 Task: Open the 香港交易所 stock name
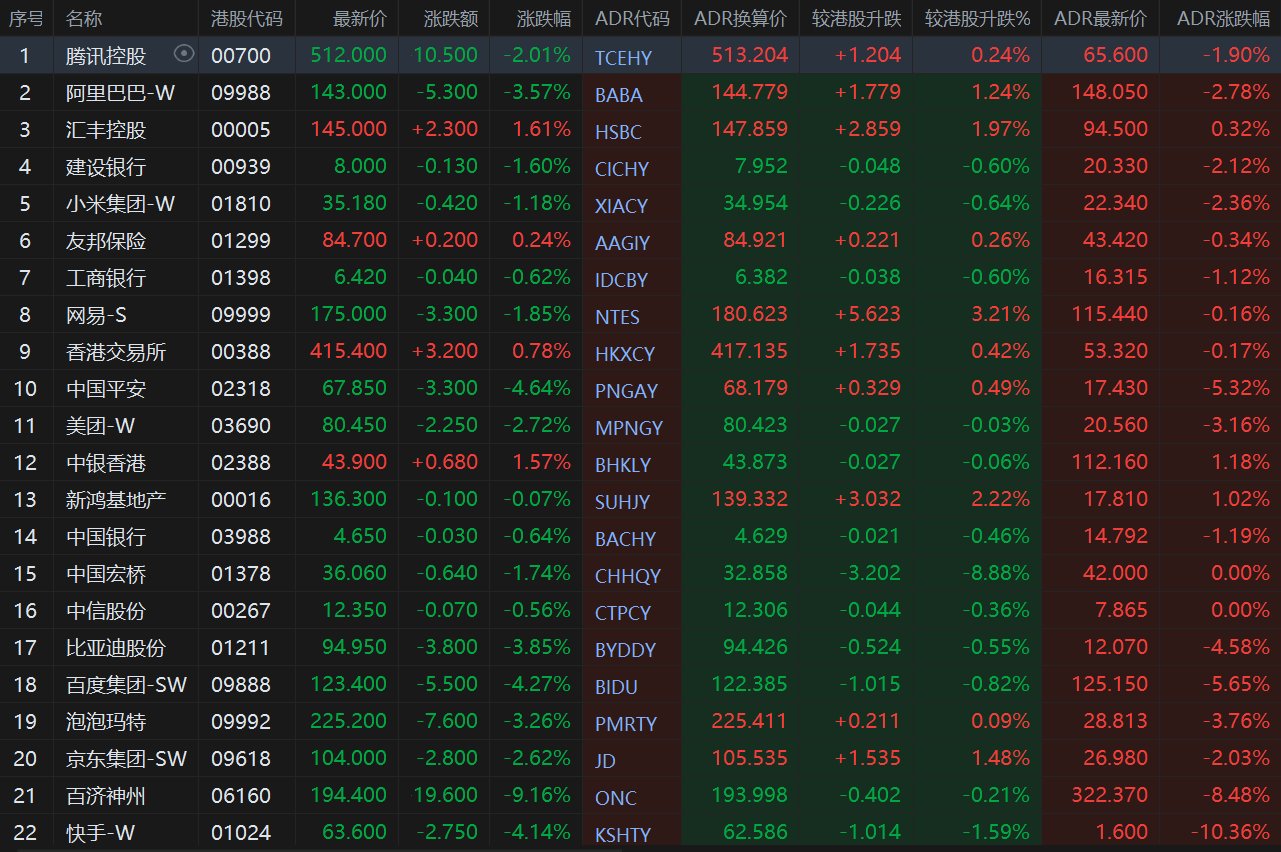coord(116,352)
